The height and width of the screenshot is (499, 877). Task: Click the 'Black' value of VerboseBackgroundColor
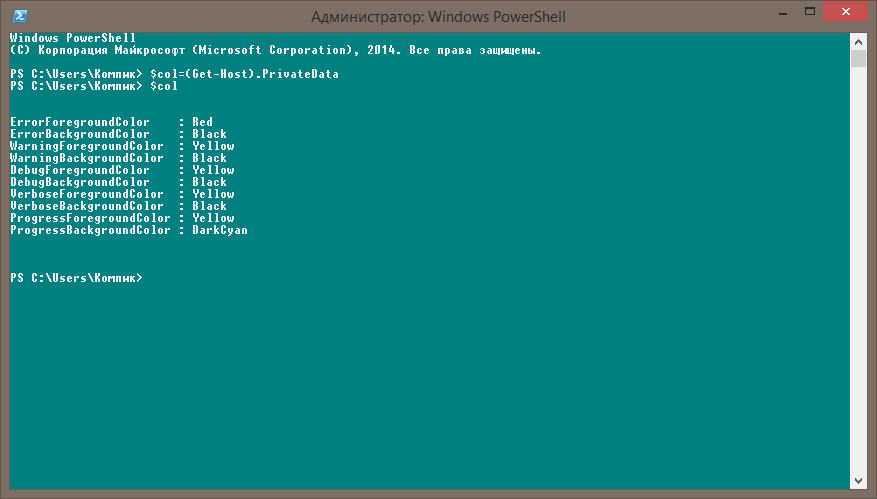click(209, 206)
